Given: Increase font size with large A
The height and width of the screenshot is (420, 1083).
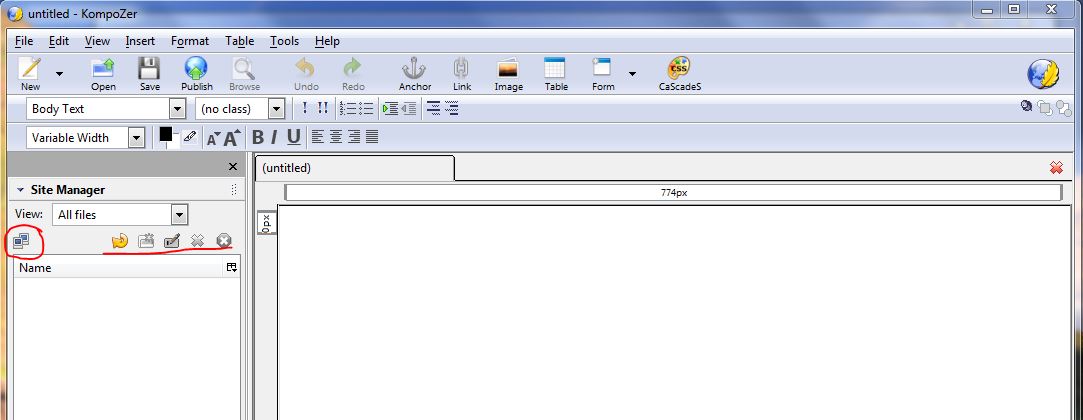Looking at the screenshot, I should click(231, 137).
